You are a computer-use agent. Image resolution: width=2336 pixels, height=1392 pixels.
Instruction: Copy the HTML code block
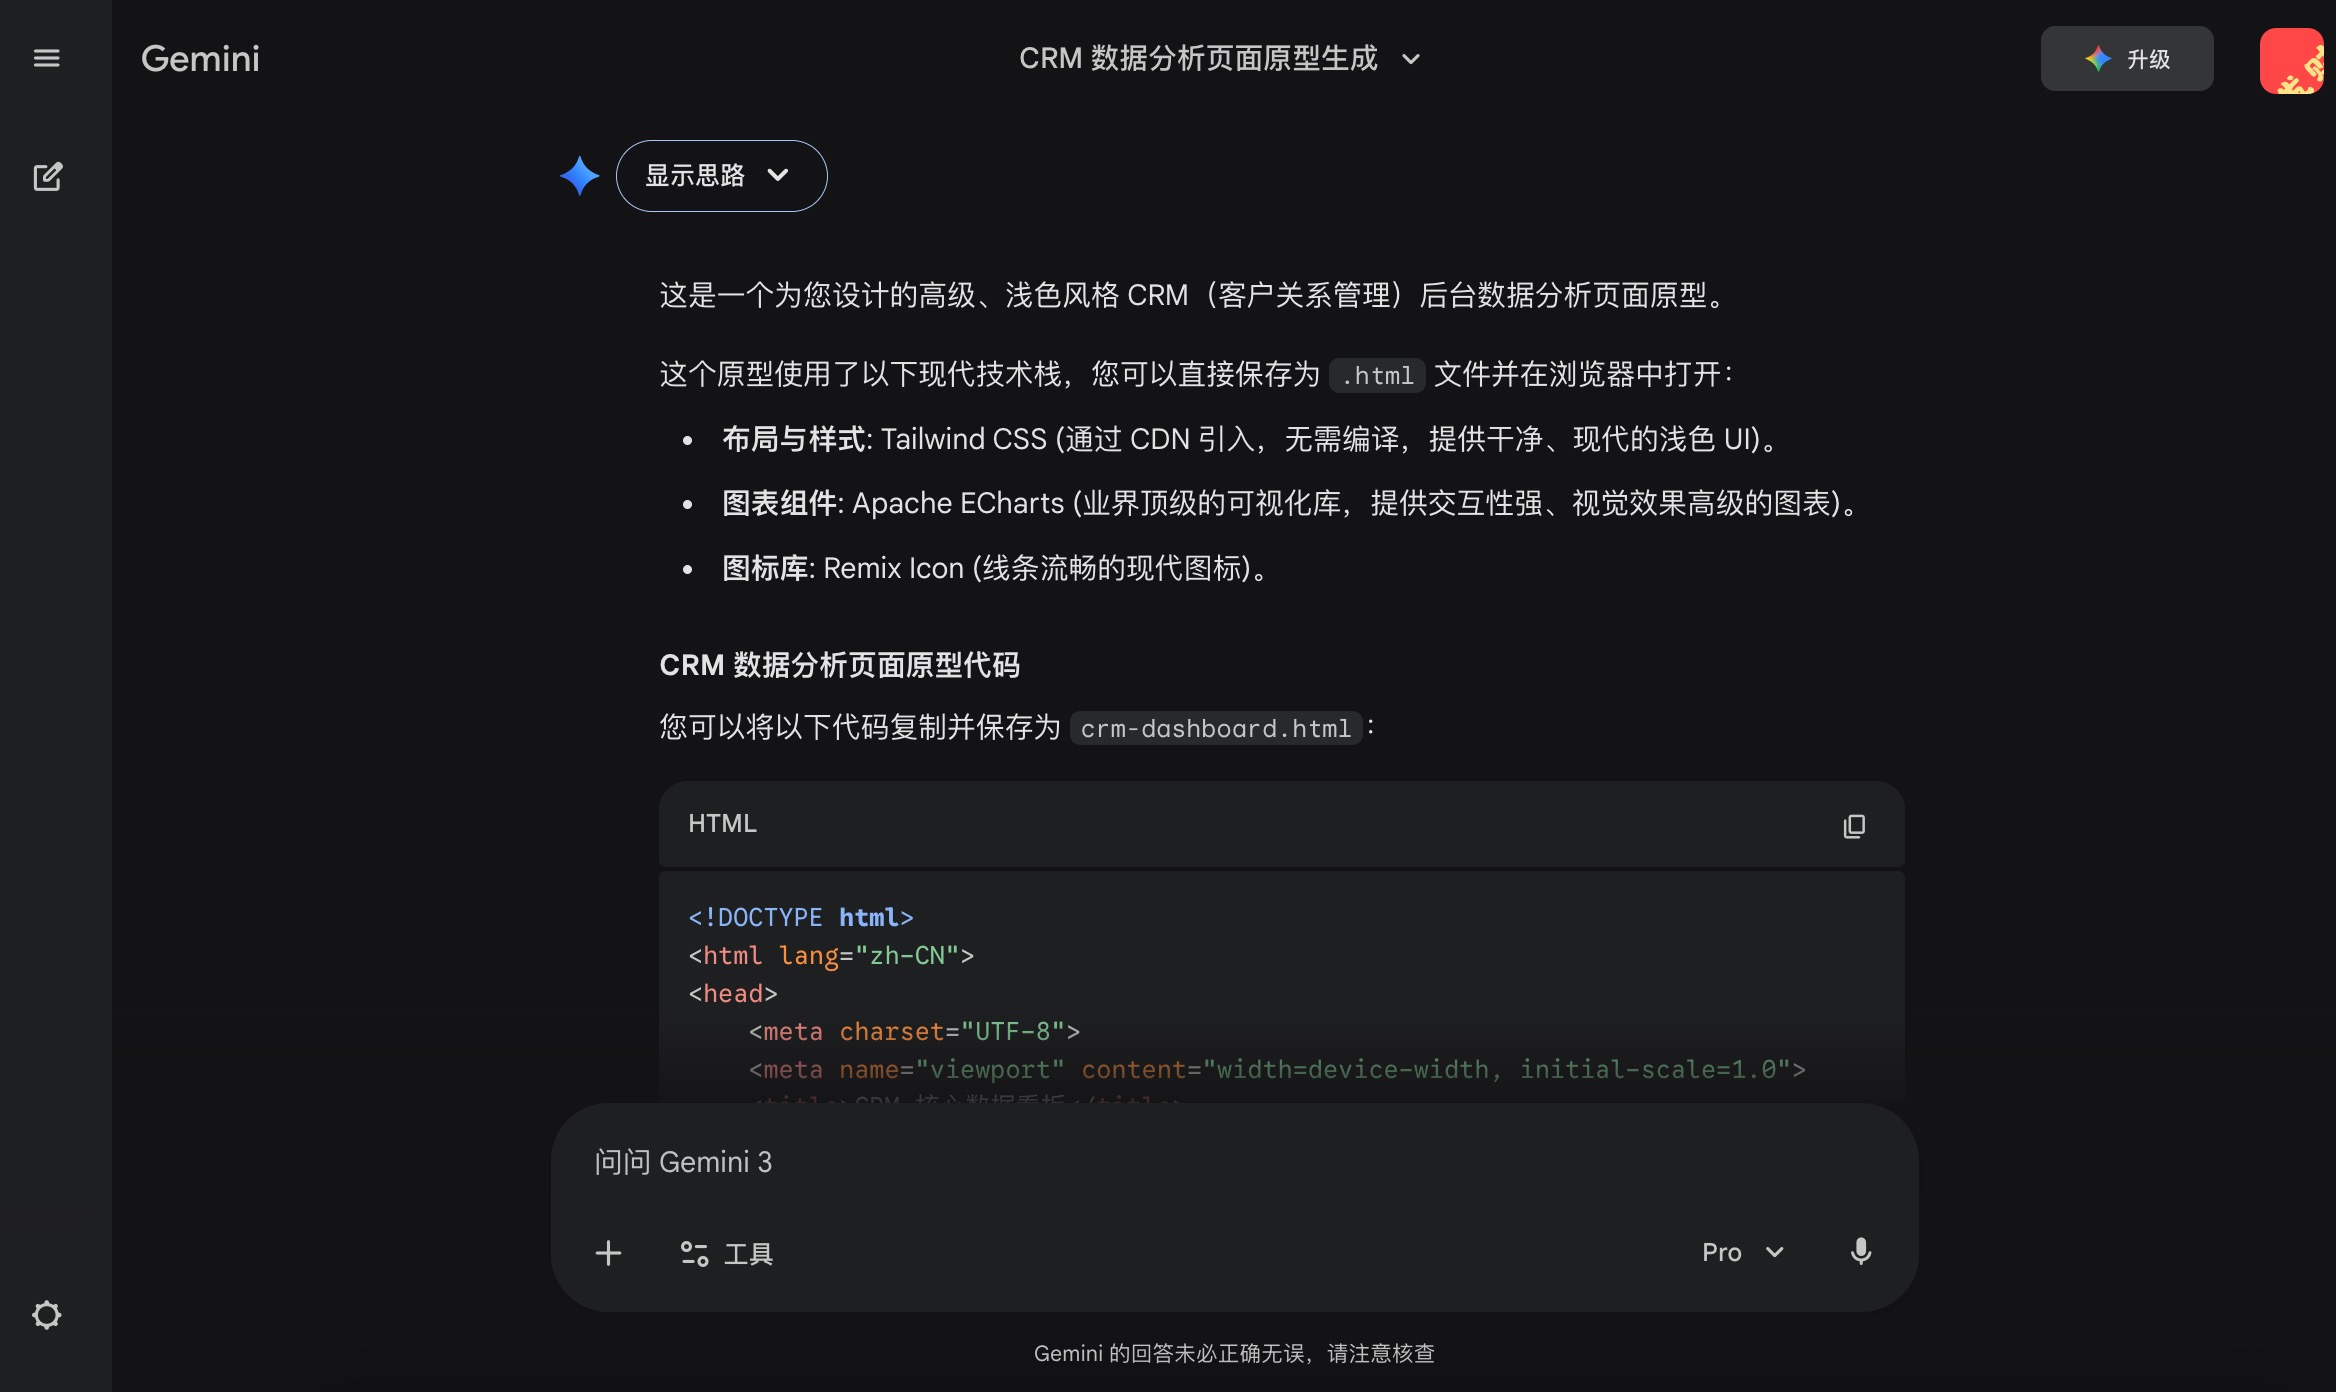click(1853, 825)
